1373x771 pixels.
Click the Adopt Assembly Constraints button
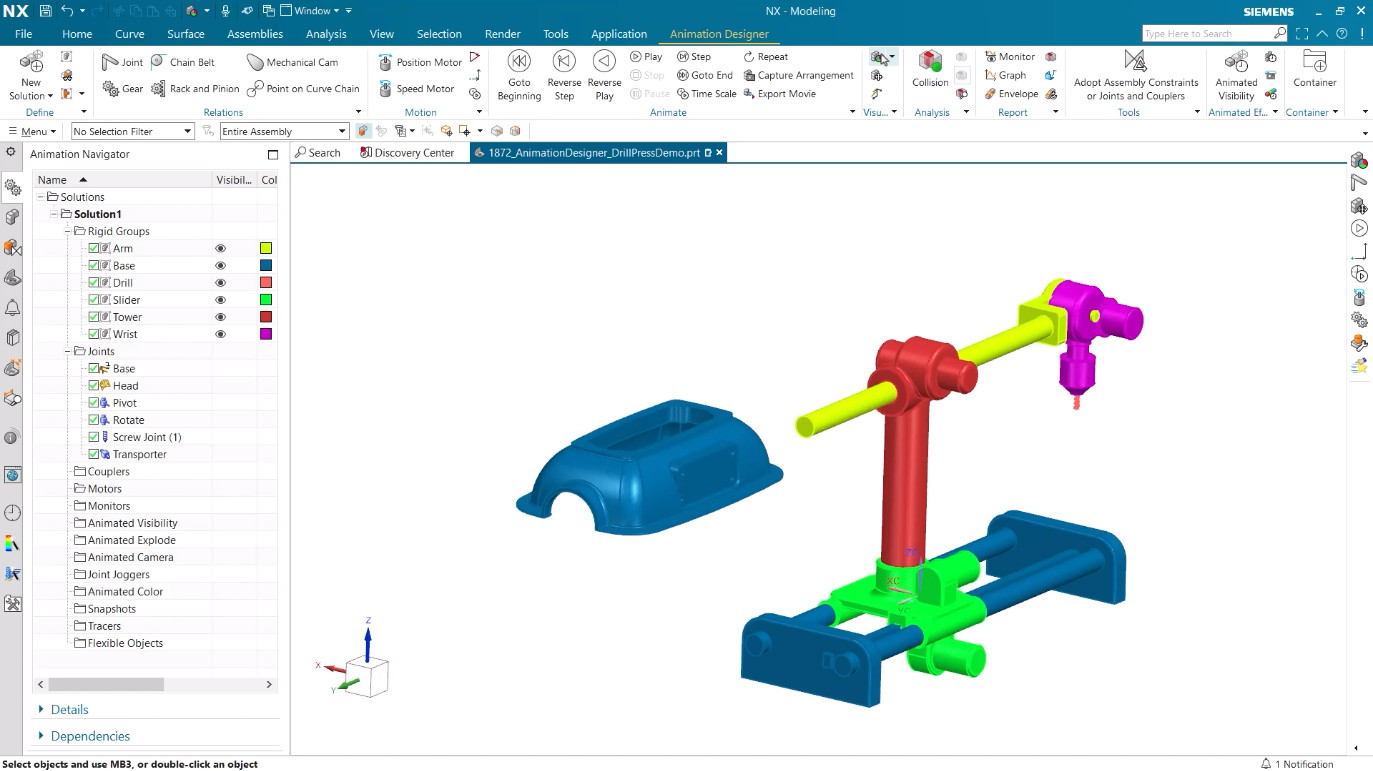click(x=1135, y=63)
